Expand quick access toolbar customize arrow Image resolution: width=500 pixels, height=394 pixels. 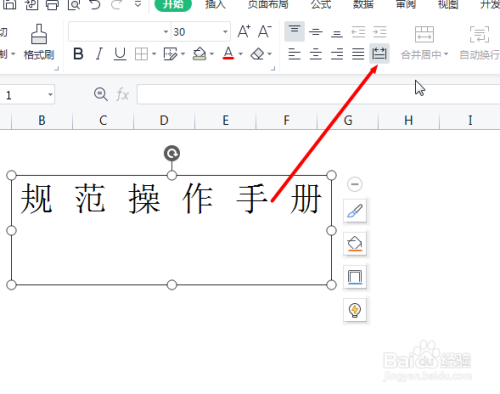click(137, 4)
